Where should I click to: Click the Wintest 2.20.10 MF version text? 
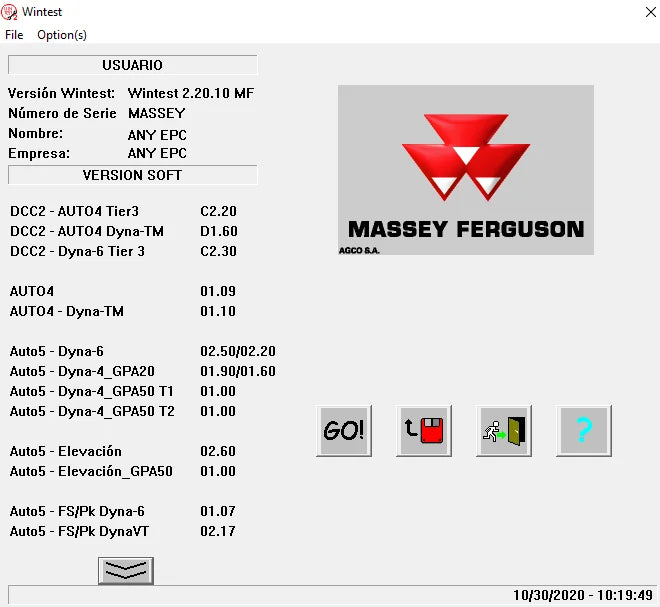[x=192, y=93]
